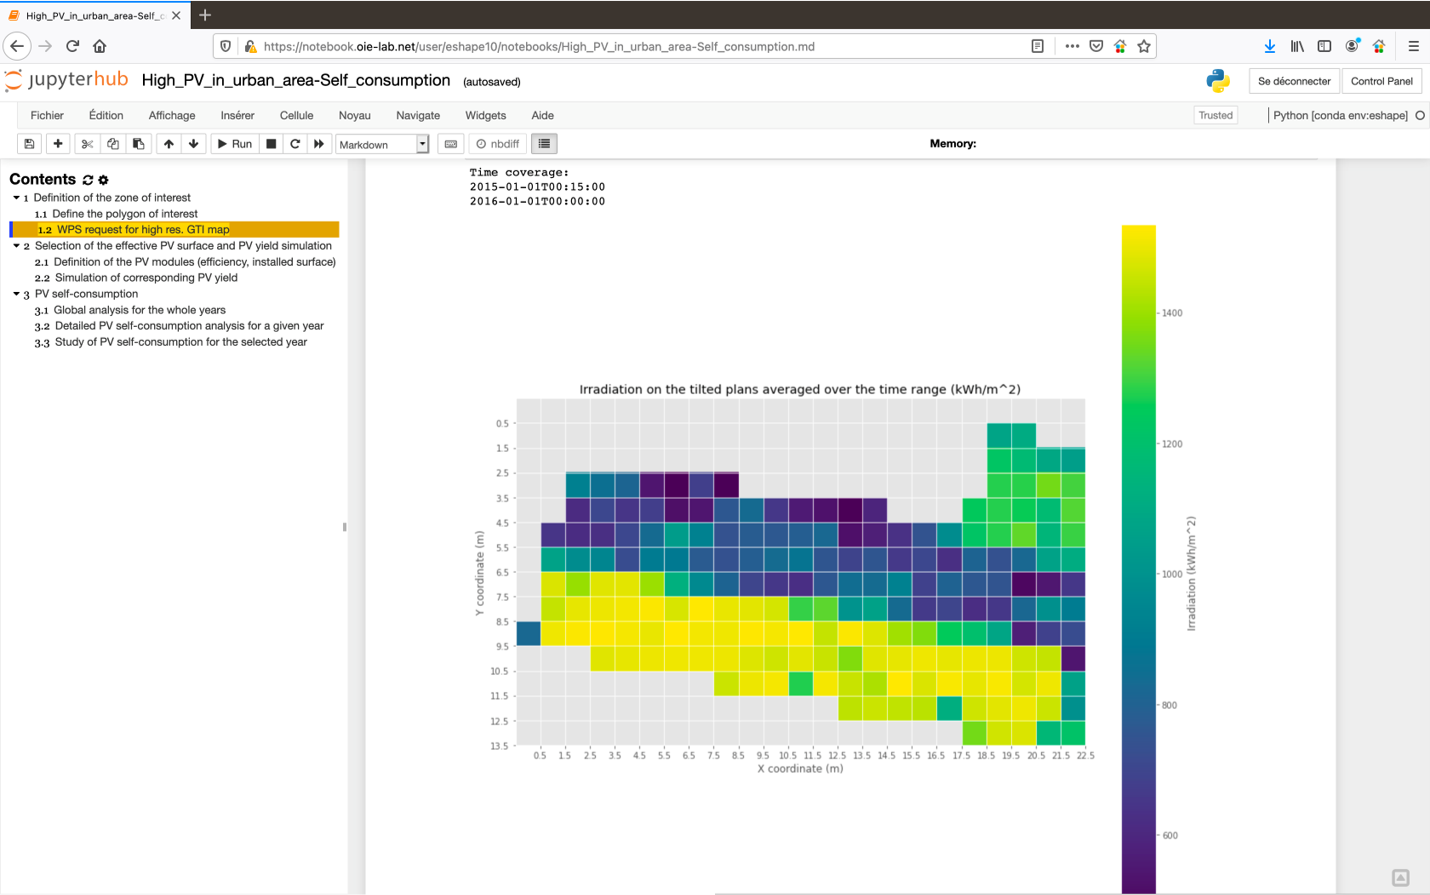This screenshot has width=1430, height=895.
Task: Select the nbdiff toolbar item
Action: click(497, 143)
